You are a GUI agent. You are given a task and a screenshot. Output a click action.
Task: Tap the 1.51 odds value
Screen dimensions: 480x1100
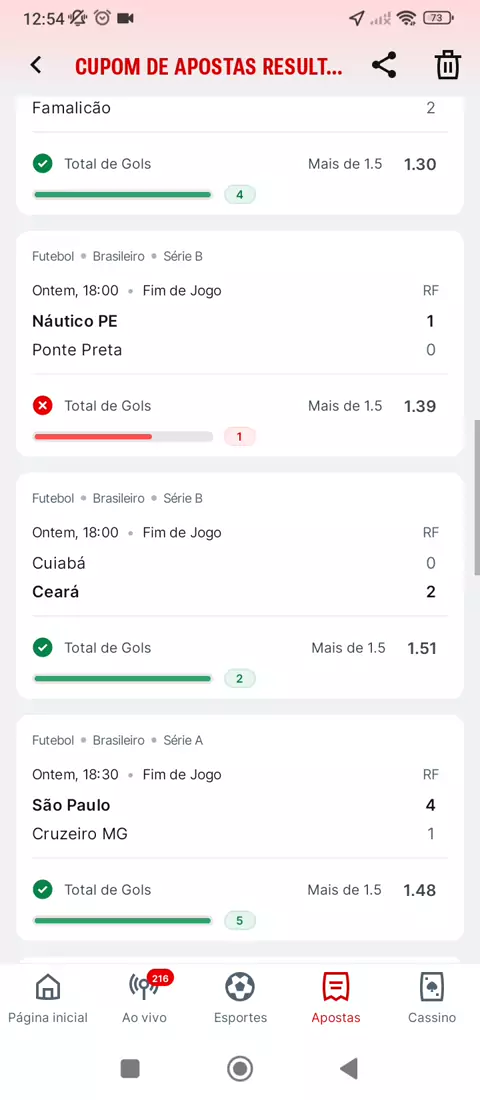pyautogui.click(x=422, y=648)
